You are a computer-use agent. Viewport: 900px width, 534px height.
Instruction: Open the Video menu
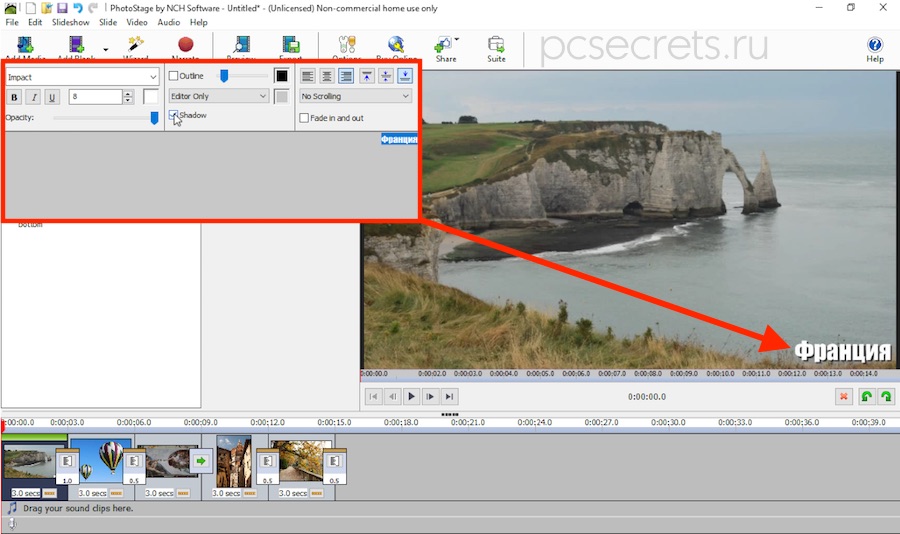[137, 22]
